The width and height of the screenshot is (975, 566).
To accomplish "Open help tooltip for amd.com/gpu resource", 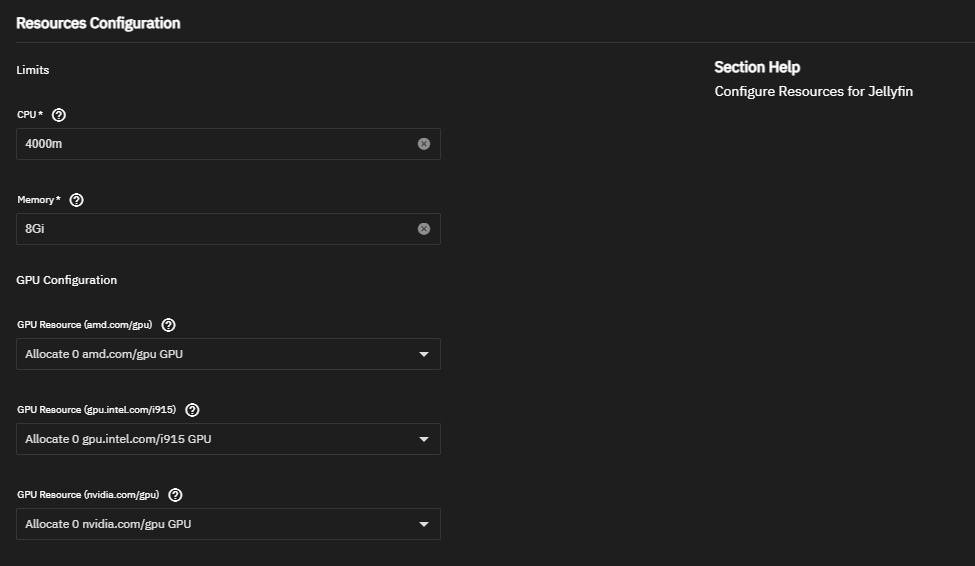I will (168, 325).
